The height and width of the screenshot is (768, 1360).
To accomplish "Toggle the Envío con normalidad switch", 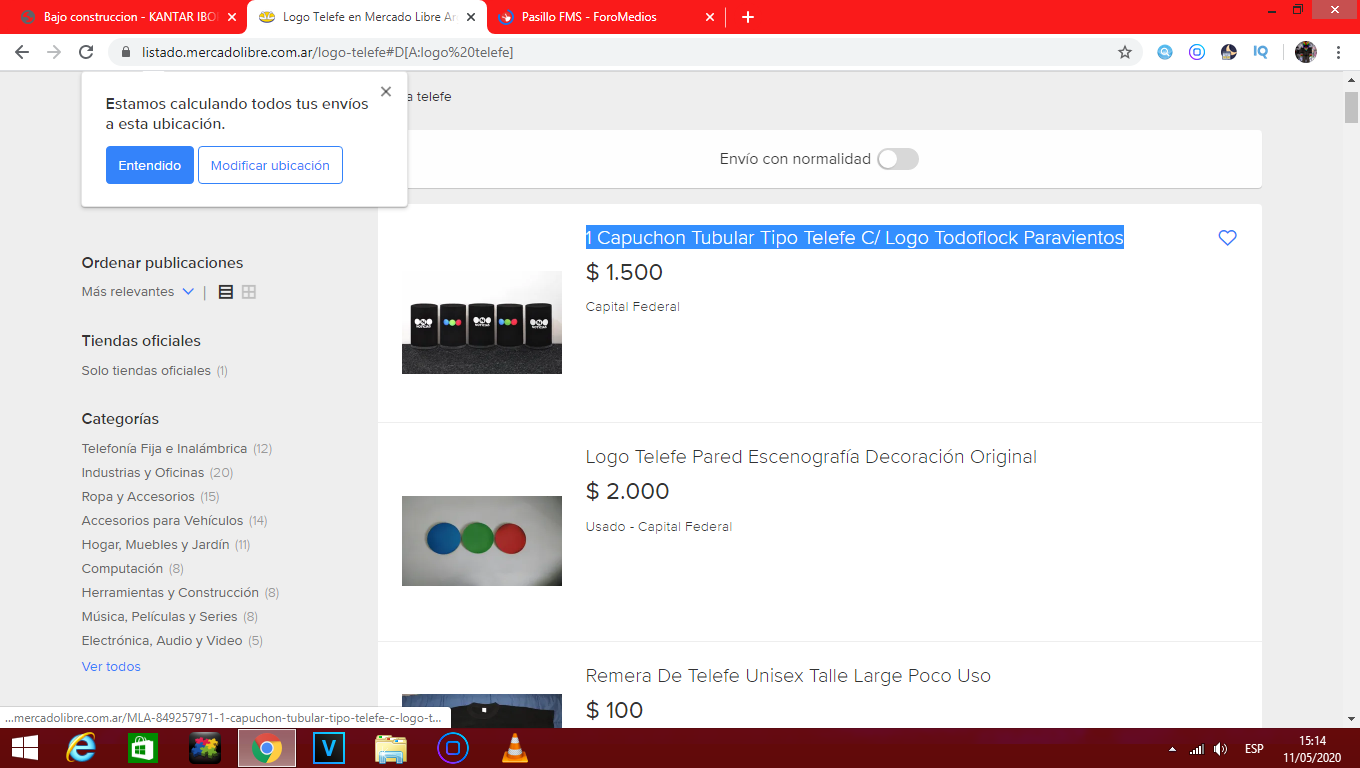I will tap(898, 159).
